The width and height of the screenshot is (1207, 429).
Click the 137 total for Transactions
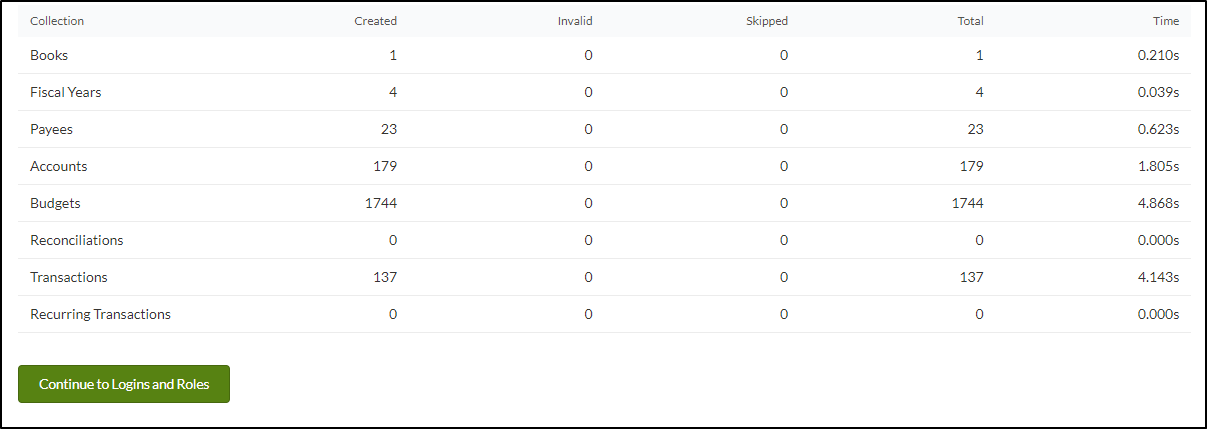click(972, 278)
